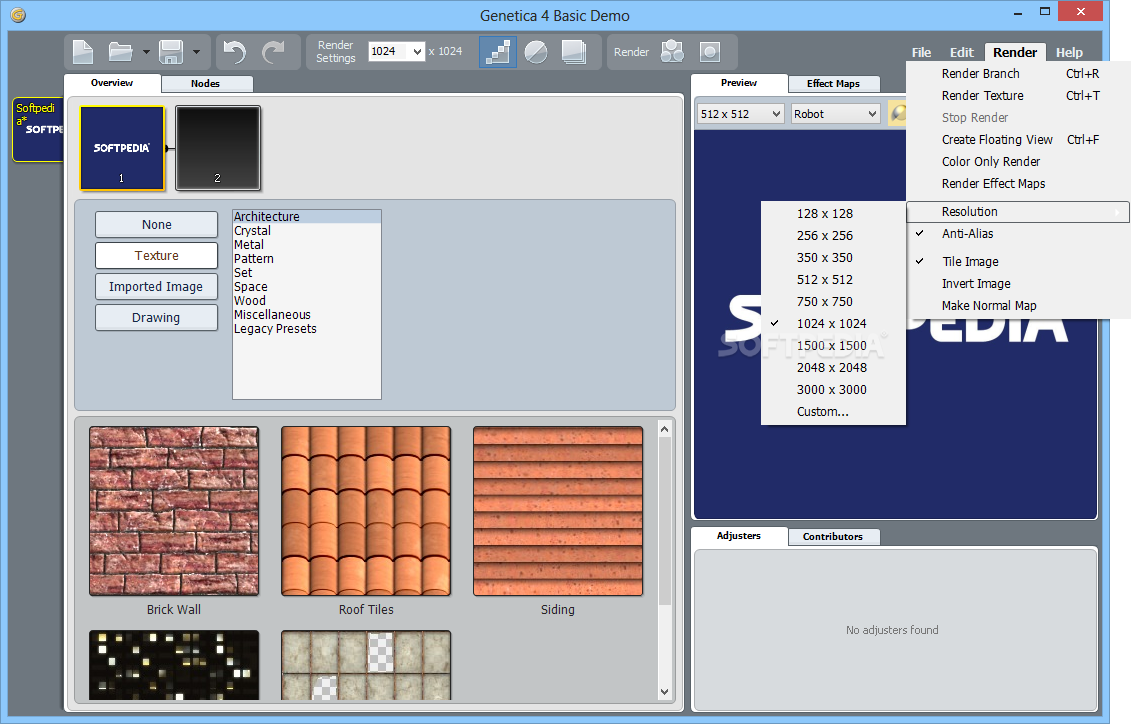Image resolution: width=1131 pixels, height=724 pixels.
Task: Switch to the Effect Maps tab
Action: pos(833,84)
